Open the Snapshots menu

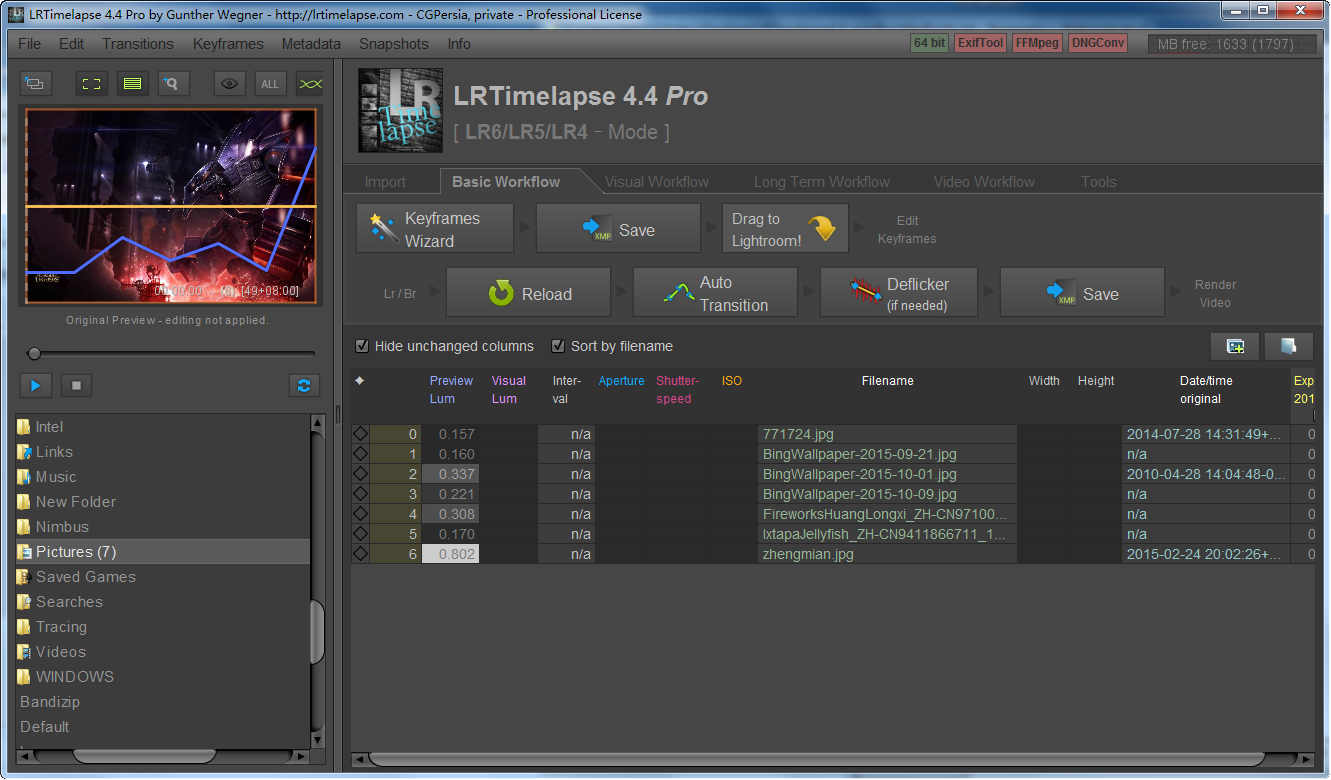tap(394, 44)
